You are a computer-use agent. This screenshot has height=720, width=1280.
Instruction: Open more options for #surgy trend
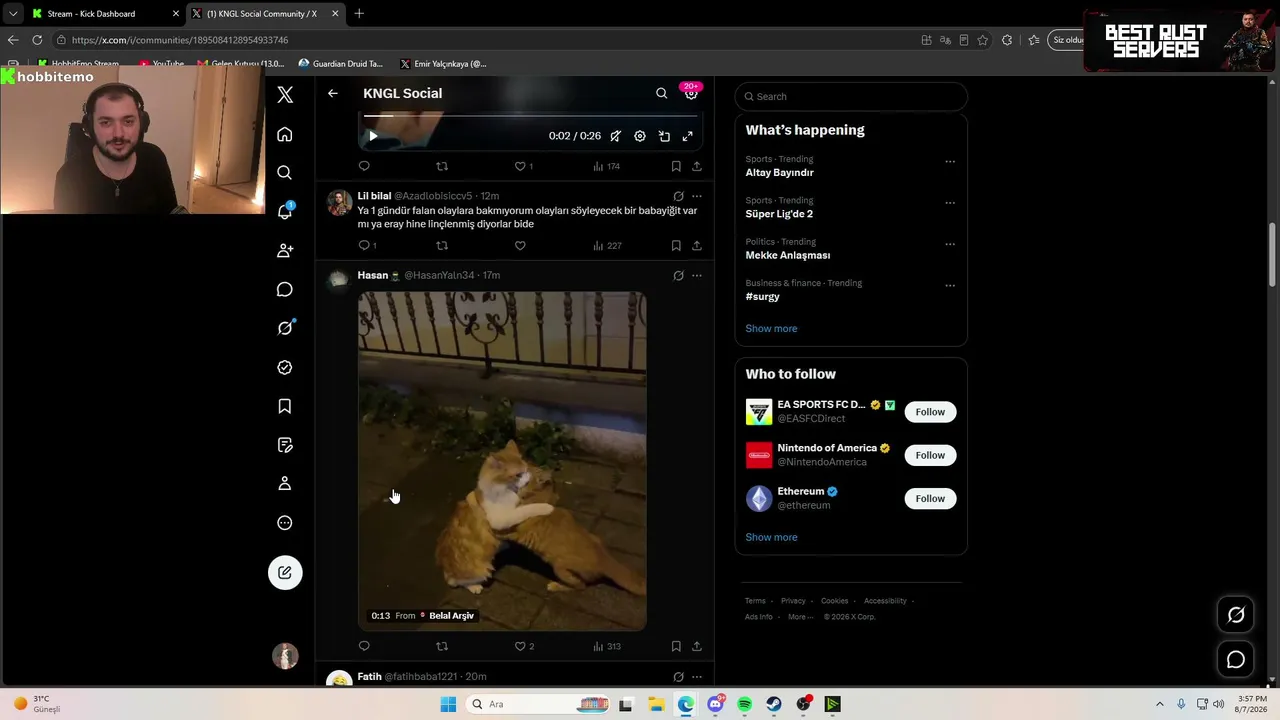click(950, 285)
